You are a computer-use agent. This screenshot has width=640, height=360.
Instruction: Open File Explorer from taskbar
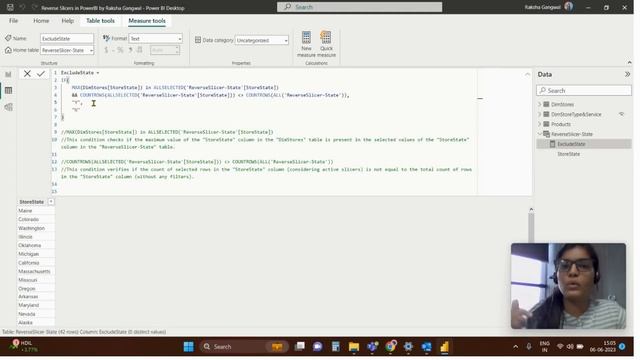(354, 347)
